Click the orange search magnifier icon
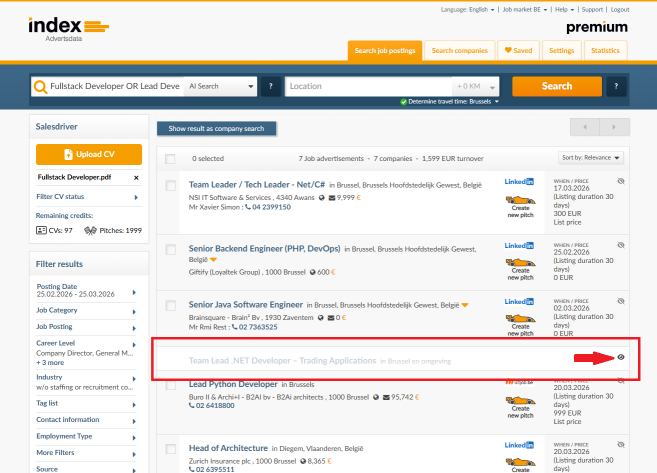Screen dimensions: 657x473 (x=41, y=86)
